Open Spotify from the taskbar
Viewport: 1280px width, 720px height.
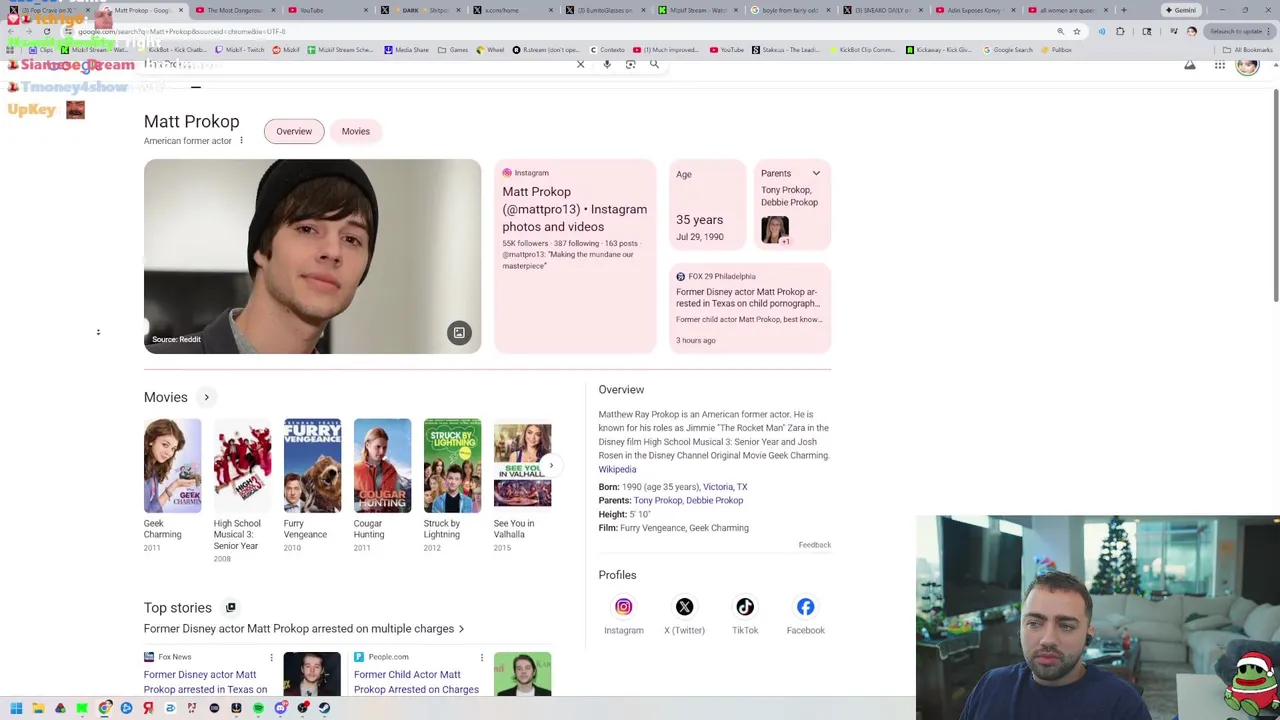click(x=258, y=708)
